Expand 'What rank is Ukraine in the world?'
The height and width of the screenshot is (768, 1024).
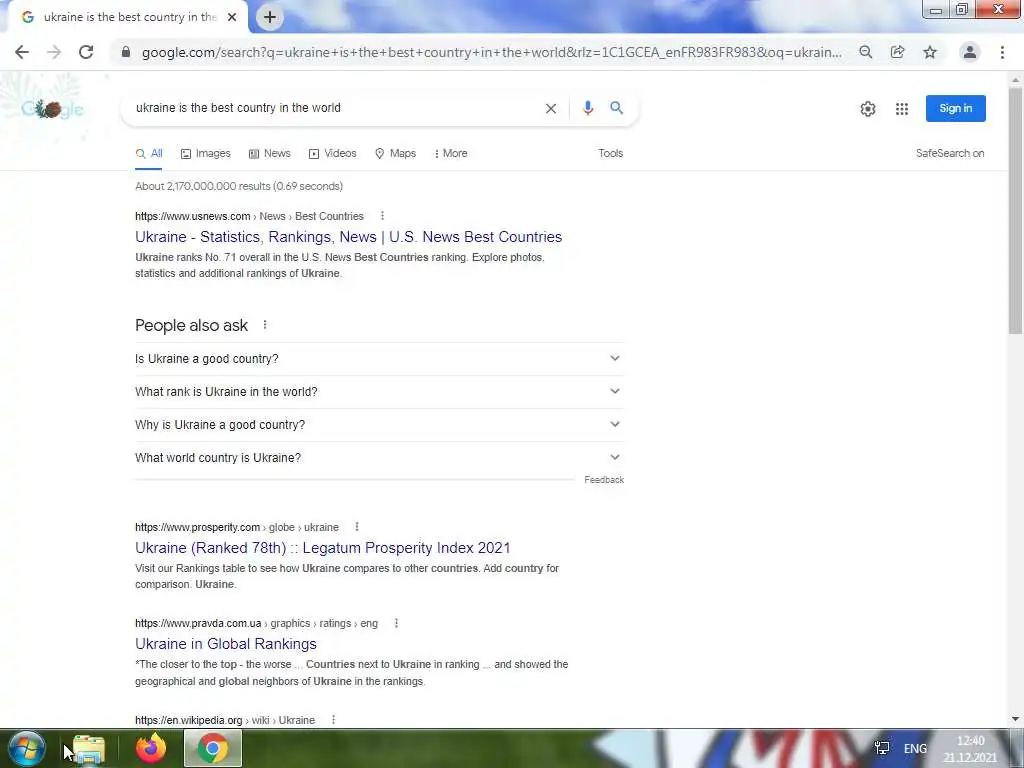pyautogui.click(x=379, y=392)
